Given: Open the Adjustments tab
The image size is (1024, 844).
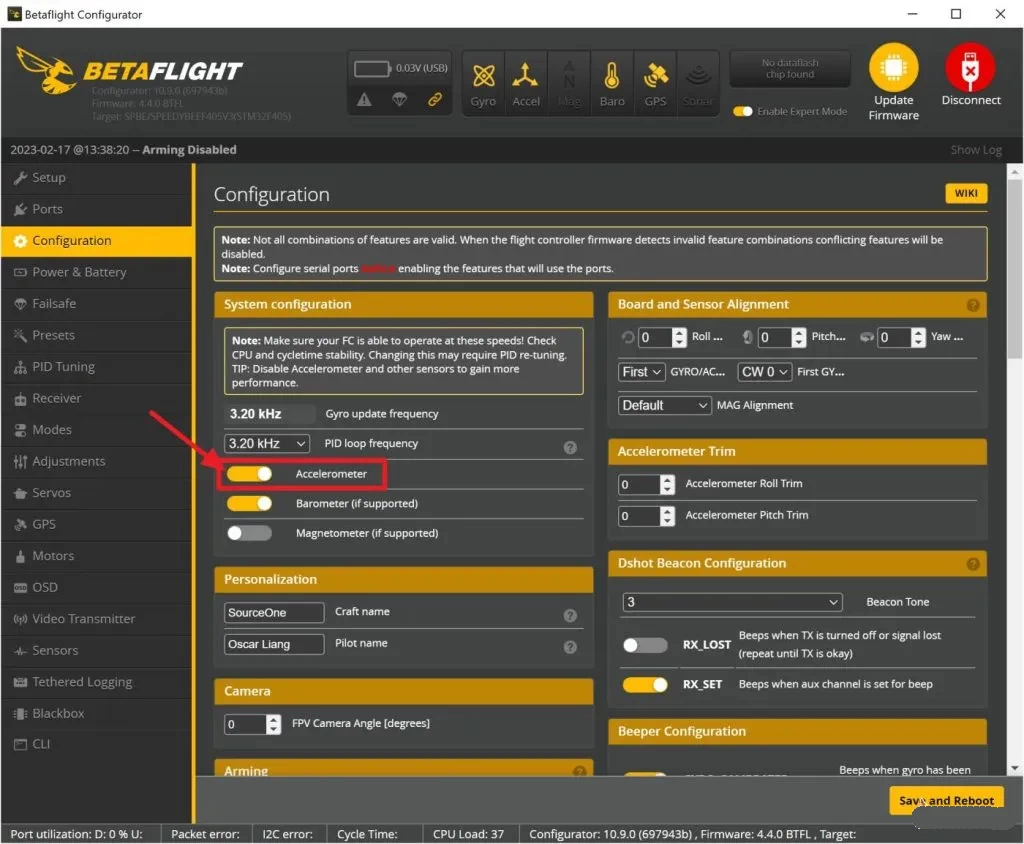Looking at the screenshot, I should [x=97, y=461].
